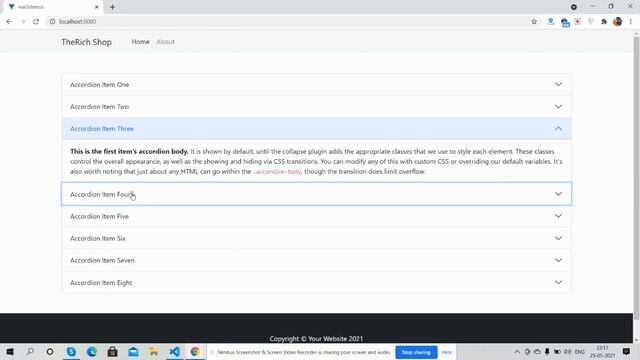Open a new browser tab
Image resolution: width=640 pixels, height=360 pixels.
pyautogui.click(x=112, y=7)
